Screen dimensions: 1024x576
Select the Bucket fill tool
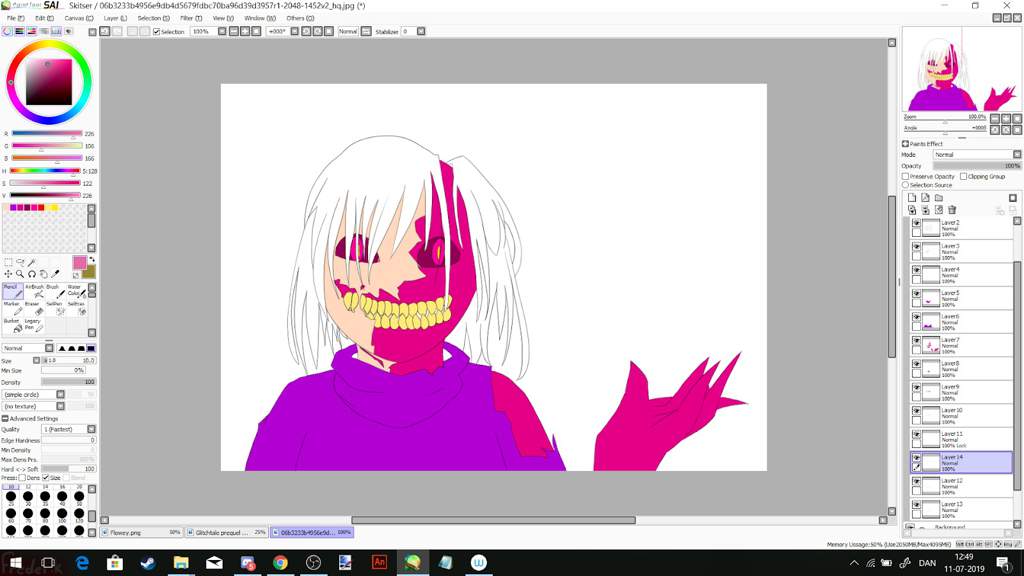coord(12,325)
